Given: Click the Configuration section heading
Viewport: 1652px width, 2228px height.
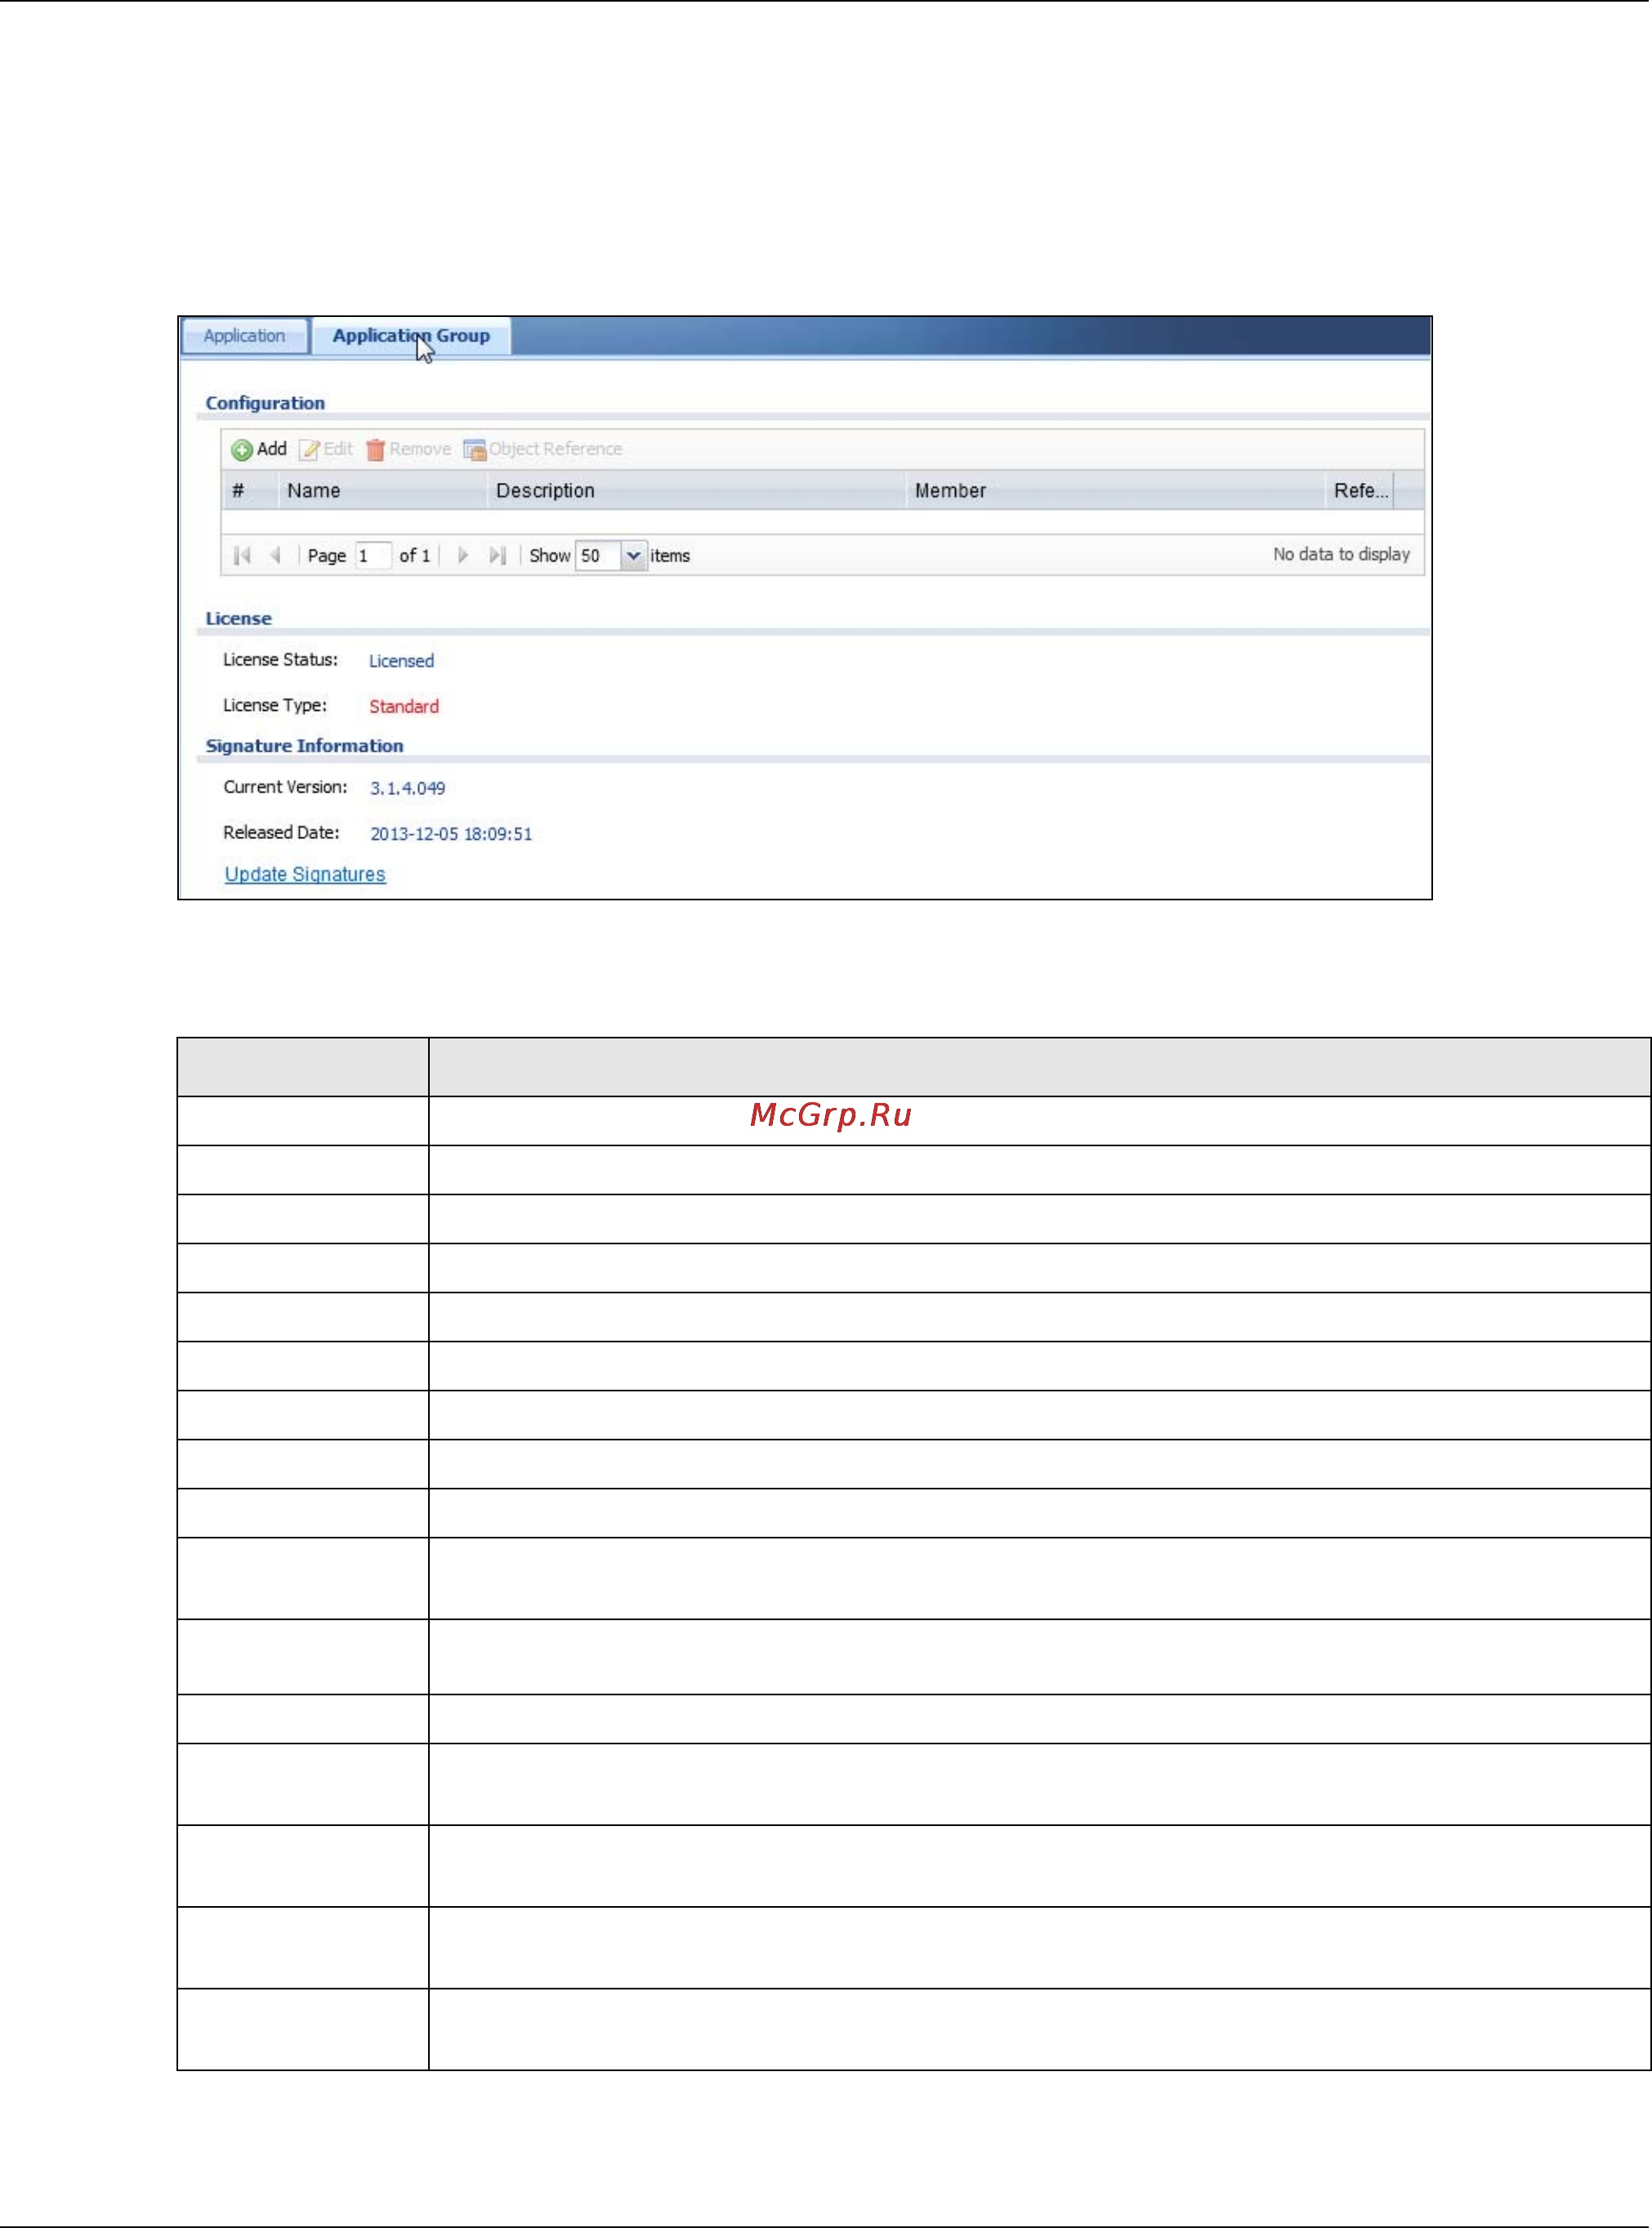Looking at the screenshot, I should pos(265,403).
